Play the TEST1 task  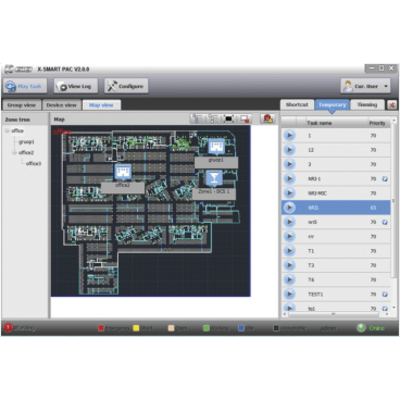pyautogui.click(x=289, y=294)
